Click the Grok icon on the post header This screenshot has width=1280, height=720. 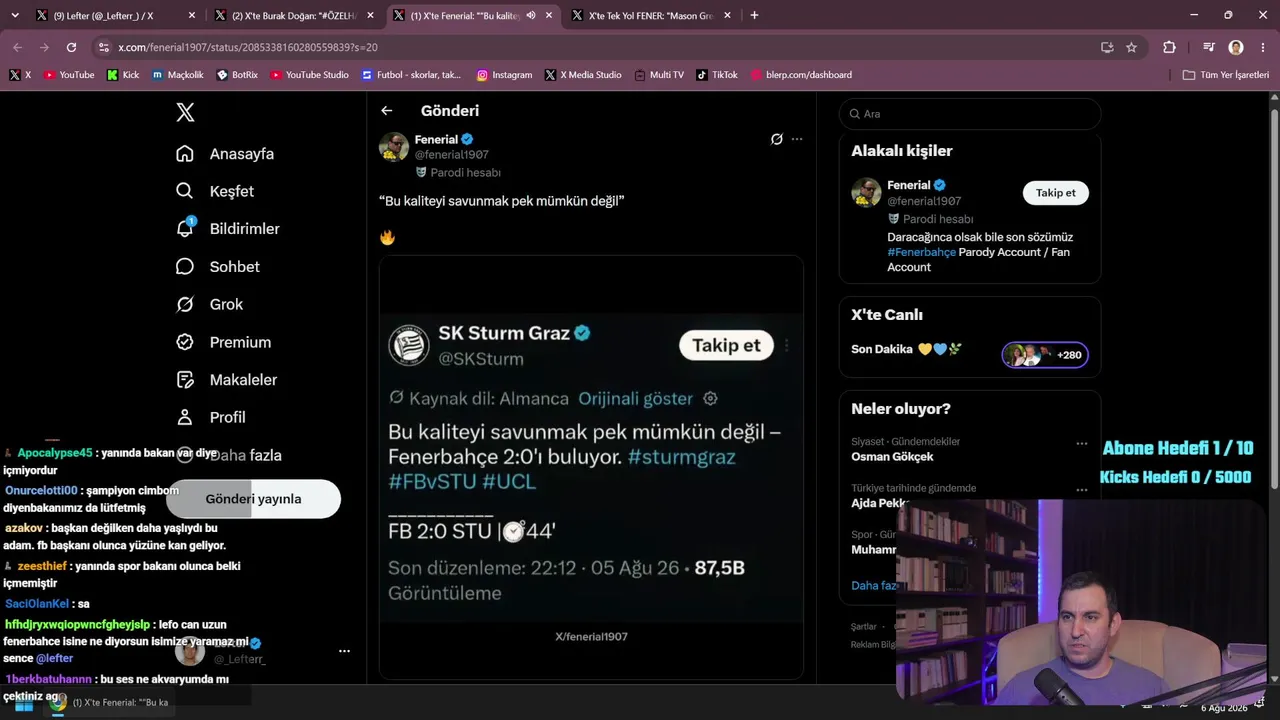click(x=777, y=139)
